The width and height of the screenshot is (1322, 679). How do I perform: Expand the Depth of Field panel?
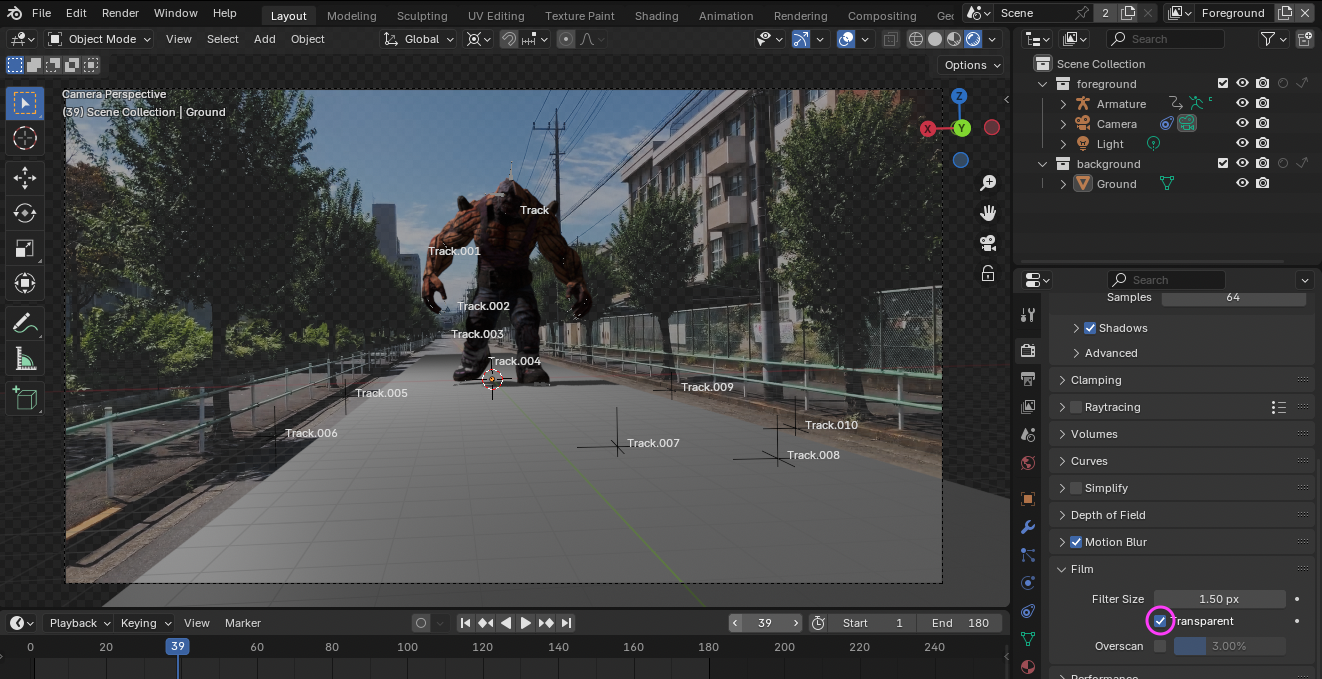click(1107, 515)
